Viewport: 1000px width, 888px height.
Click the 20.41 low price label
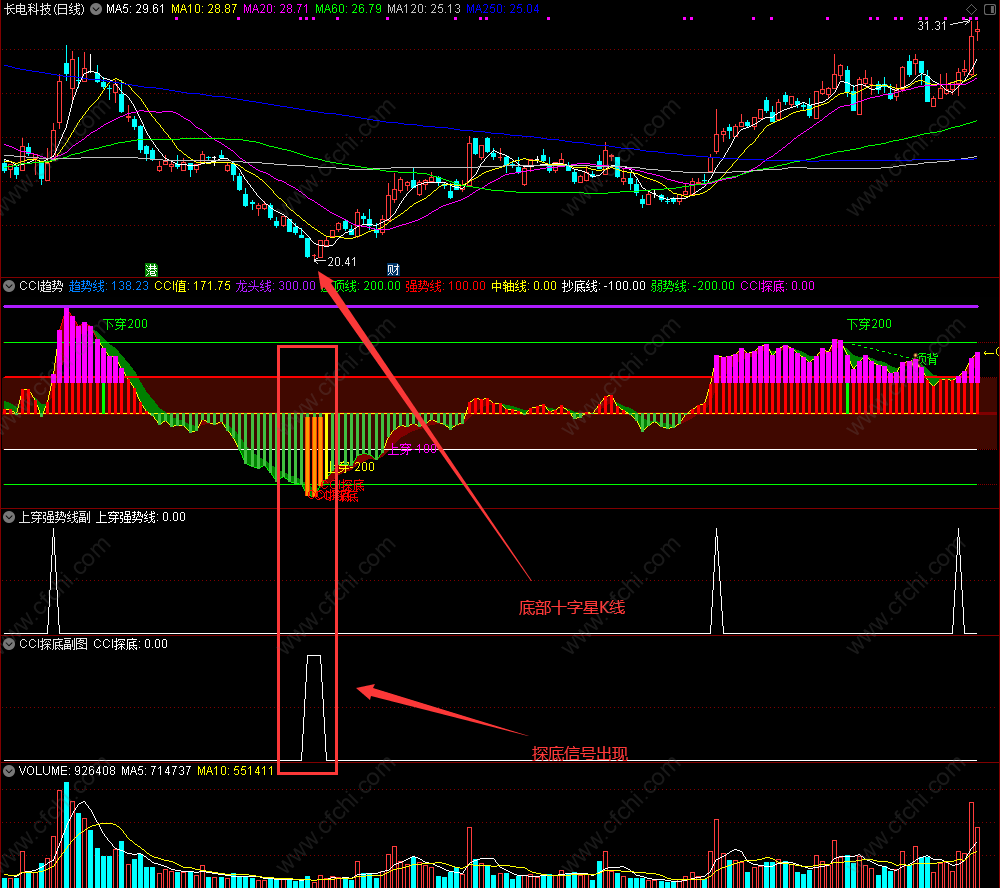[342, 262]
